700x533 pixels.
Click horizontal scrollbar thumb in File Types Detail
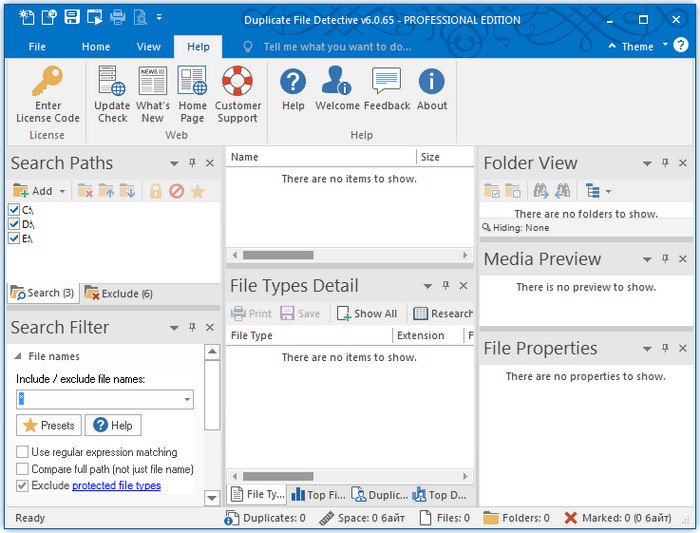point(278,476)
